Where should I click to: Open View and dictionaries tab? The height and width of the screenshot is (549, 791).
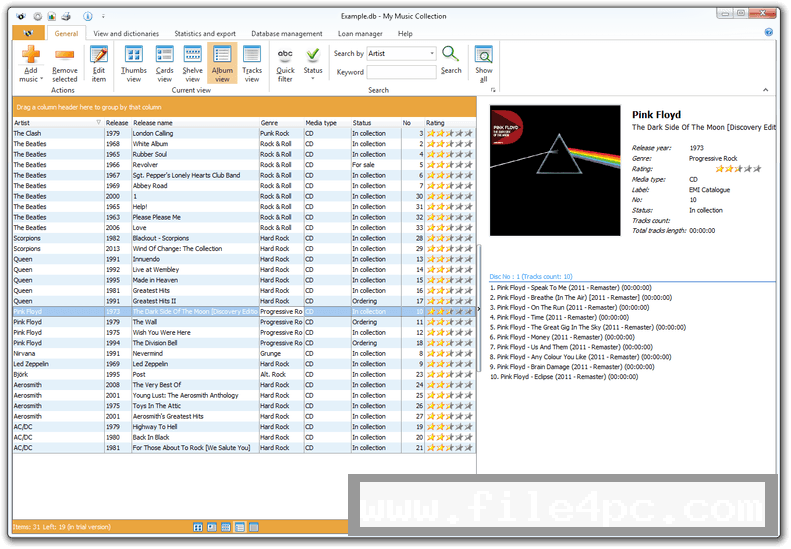click(126, 33)
